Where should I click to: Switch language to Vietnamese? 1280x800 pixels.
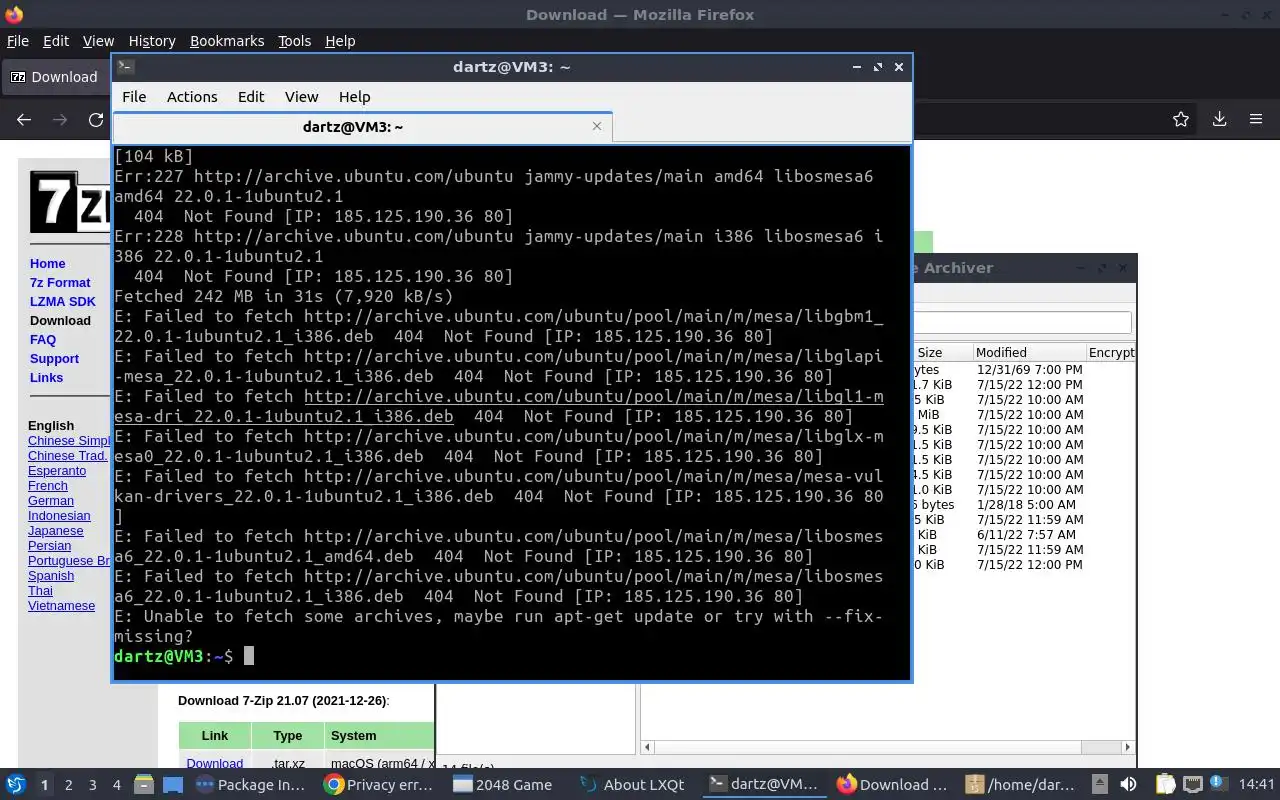click(x=62, y=605)
